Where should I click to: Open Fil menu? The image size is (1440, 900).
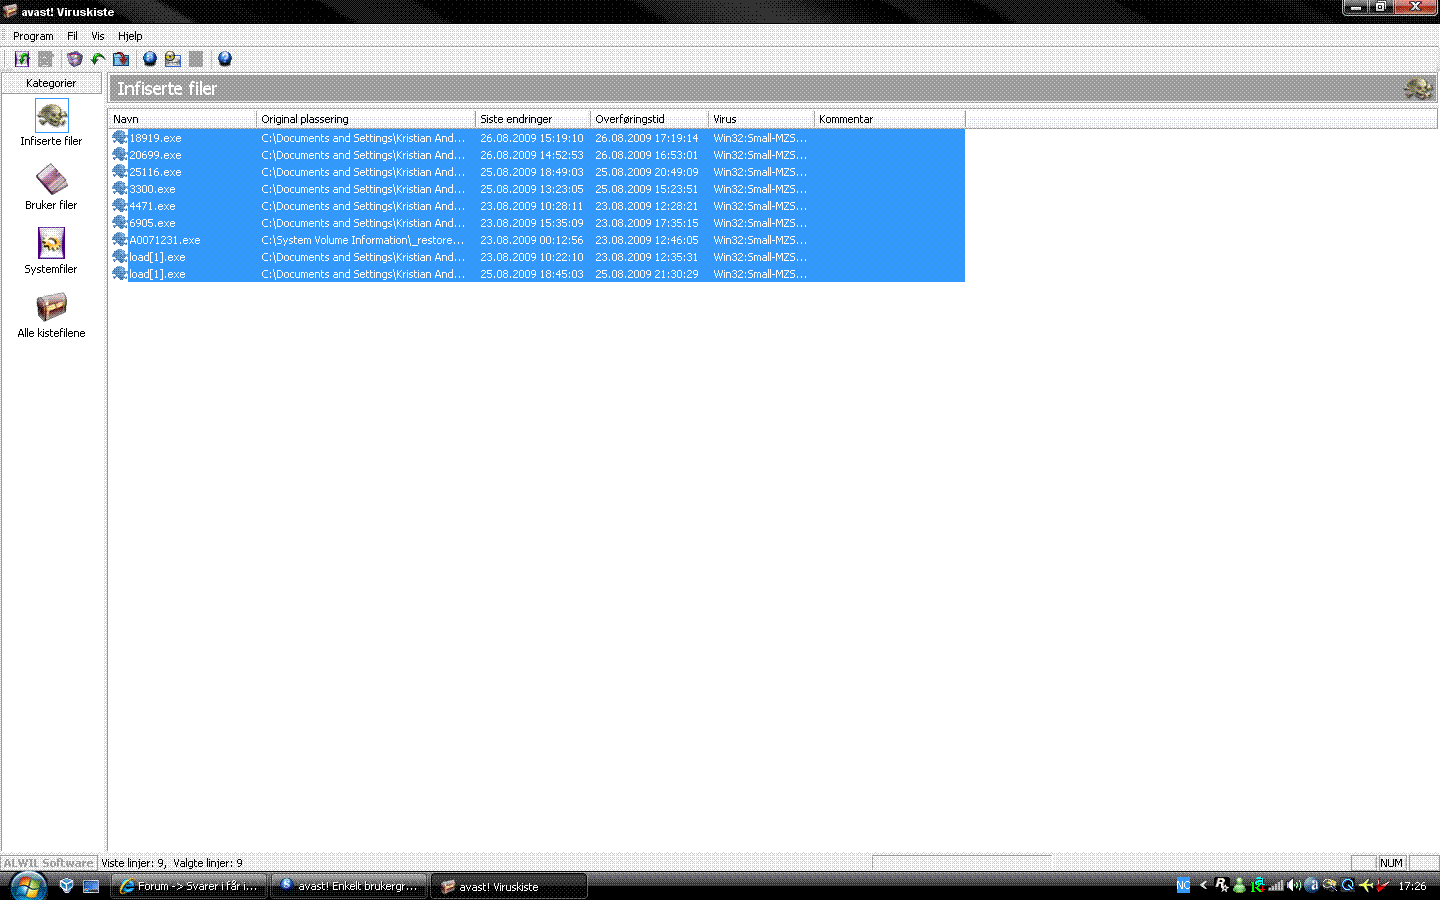72,36
